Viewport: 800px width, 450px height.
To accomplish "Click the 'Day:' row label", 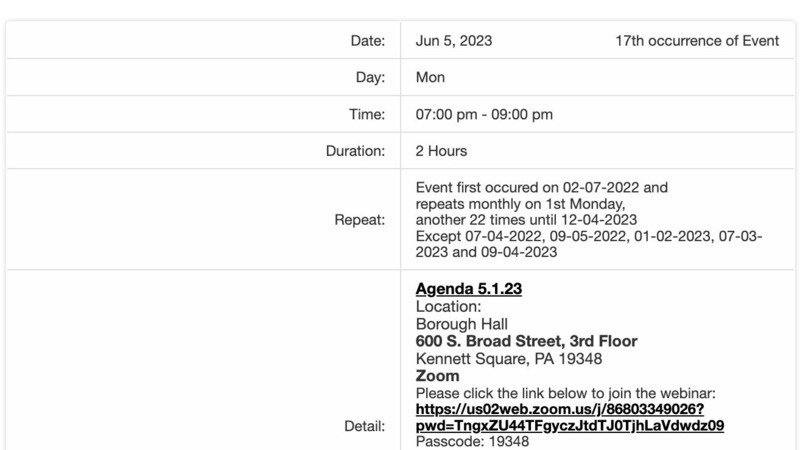I will click(x=370, y=77).
